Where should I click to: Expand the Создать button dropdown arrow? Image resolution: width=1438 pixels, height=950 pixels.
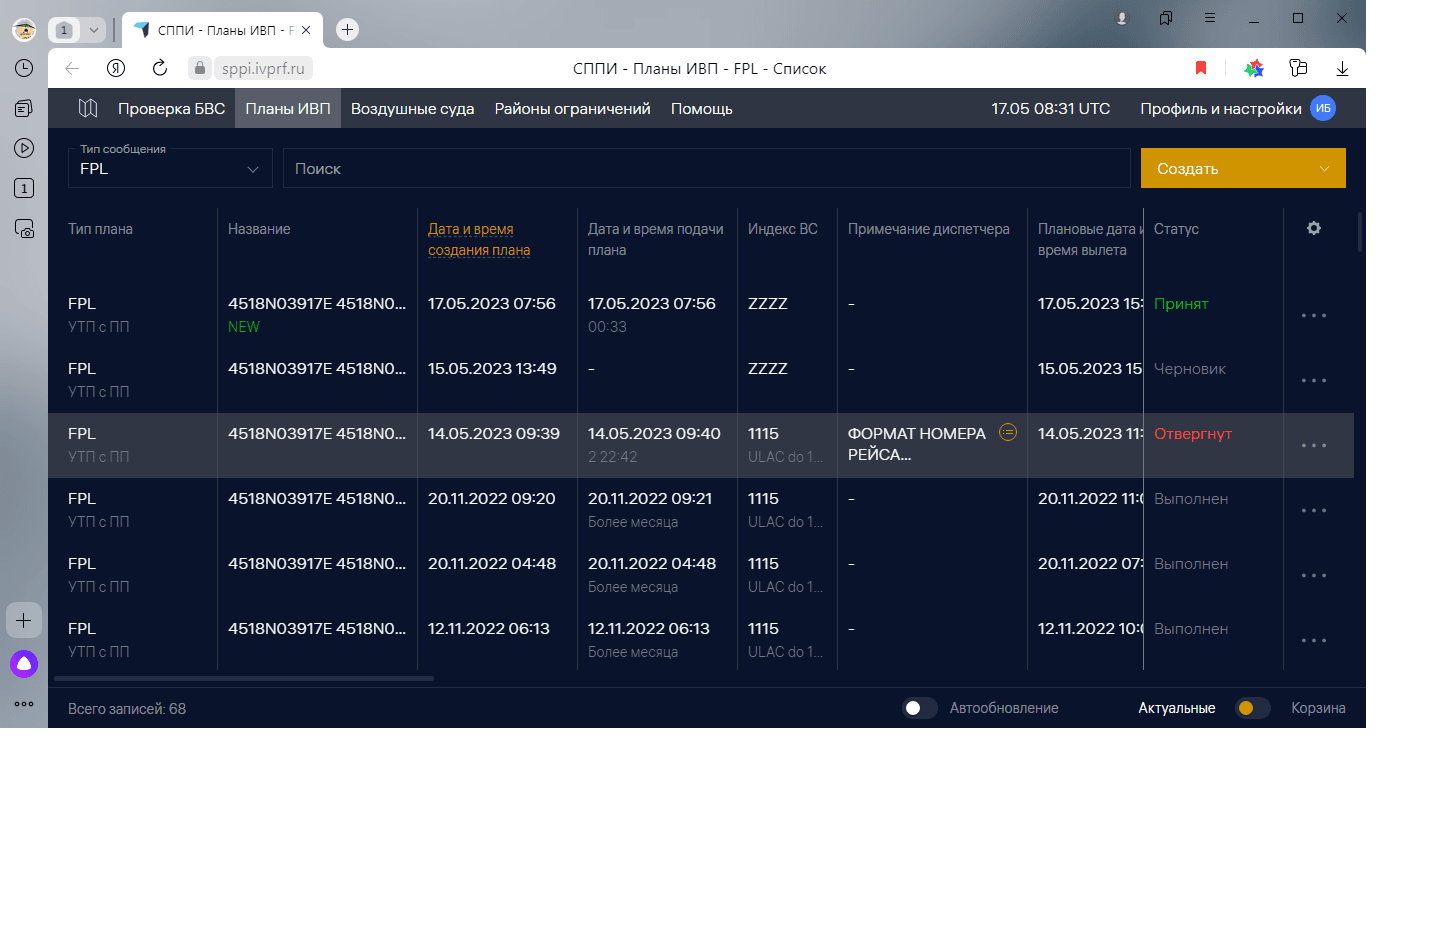click(1324, 169)
